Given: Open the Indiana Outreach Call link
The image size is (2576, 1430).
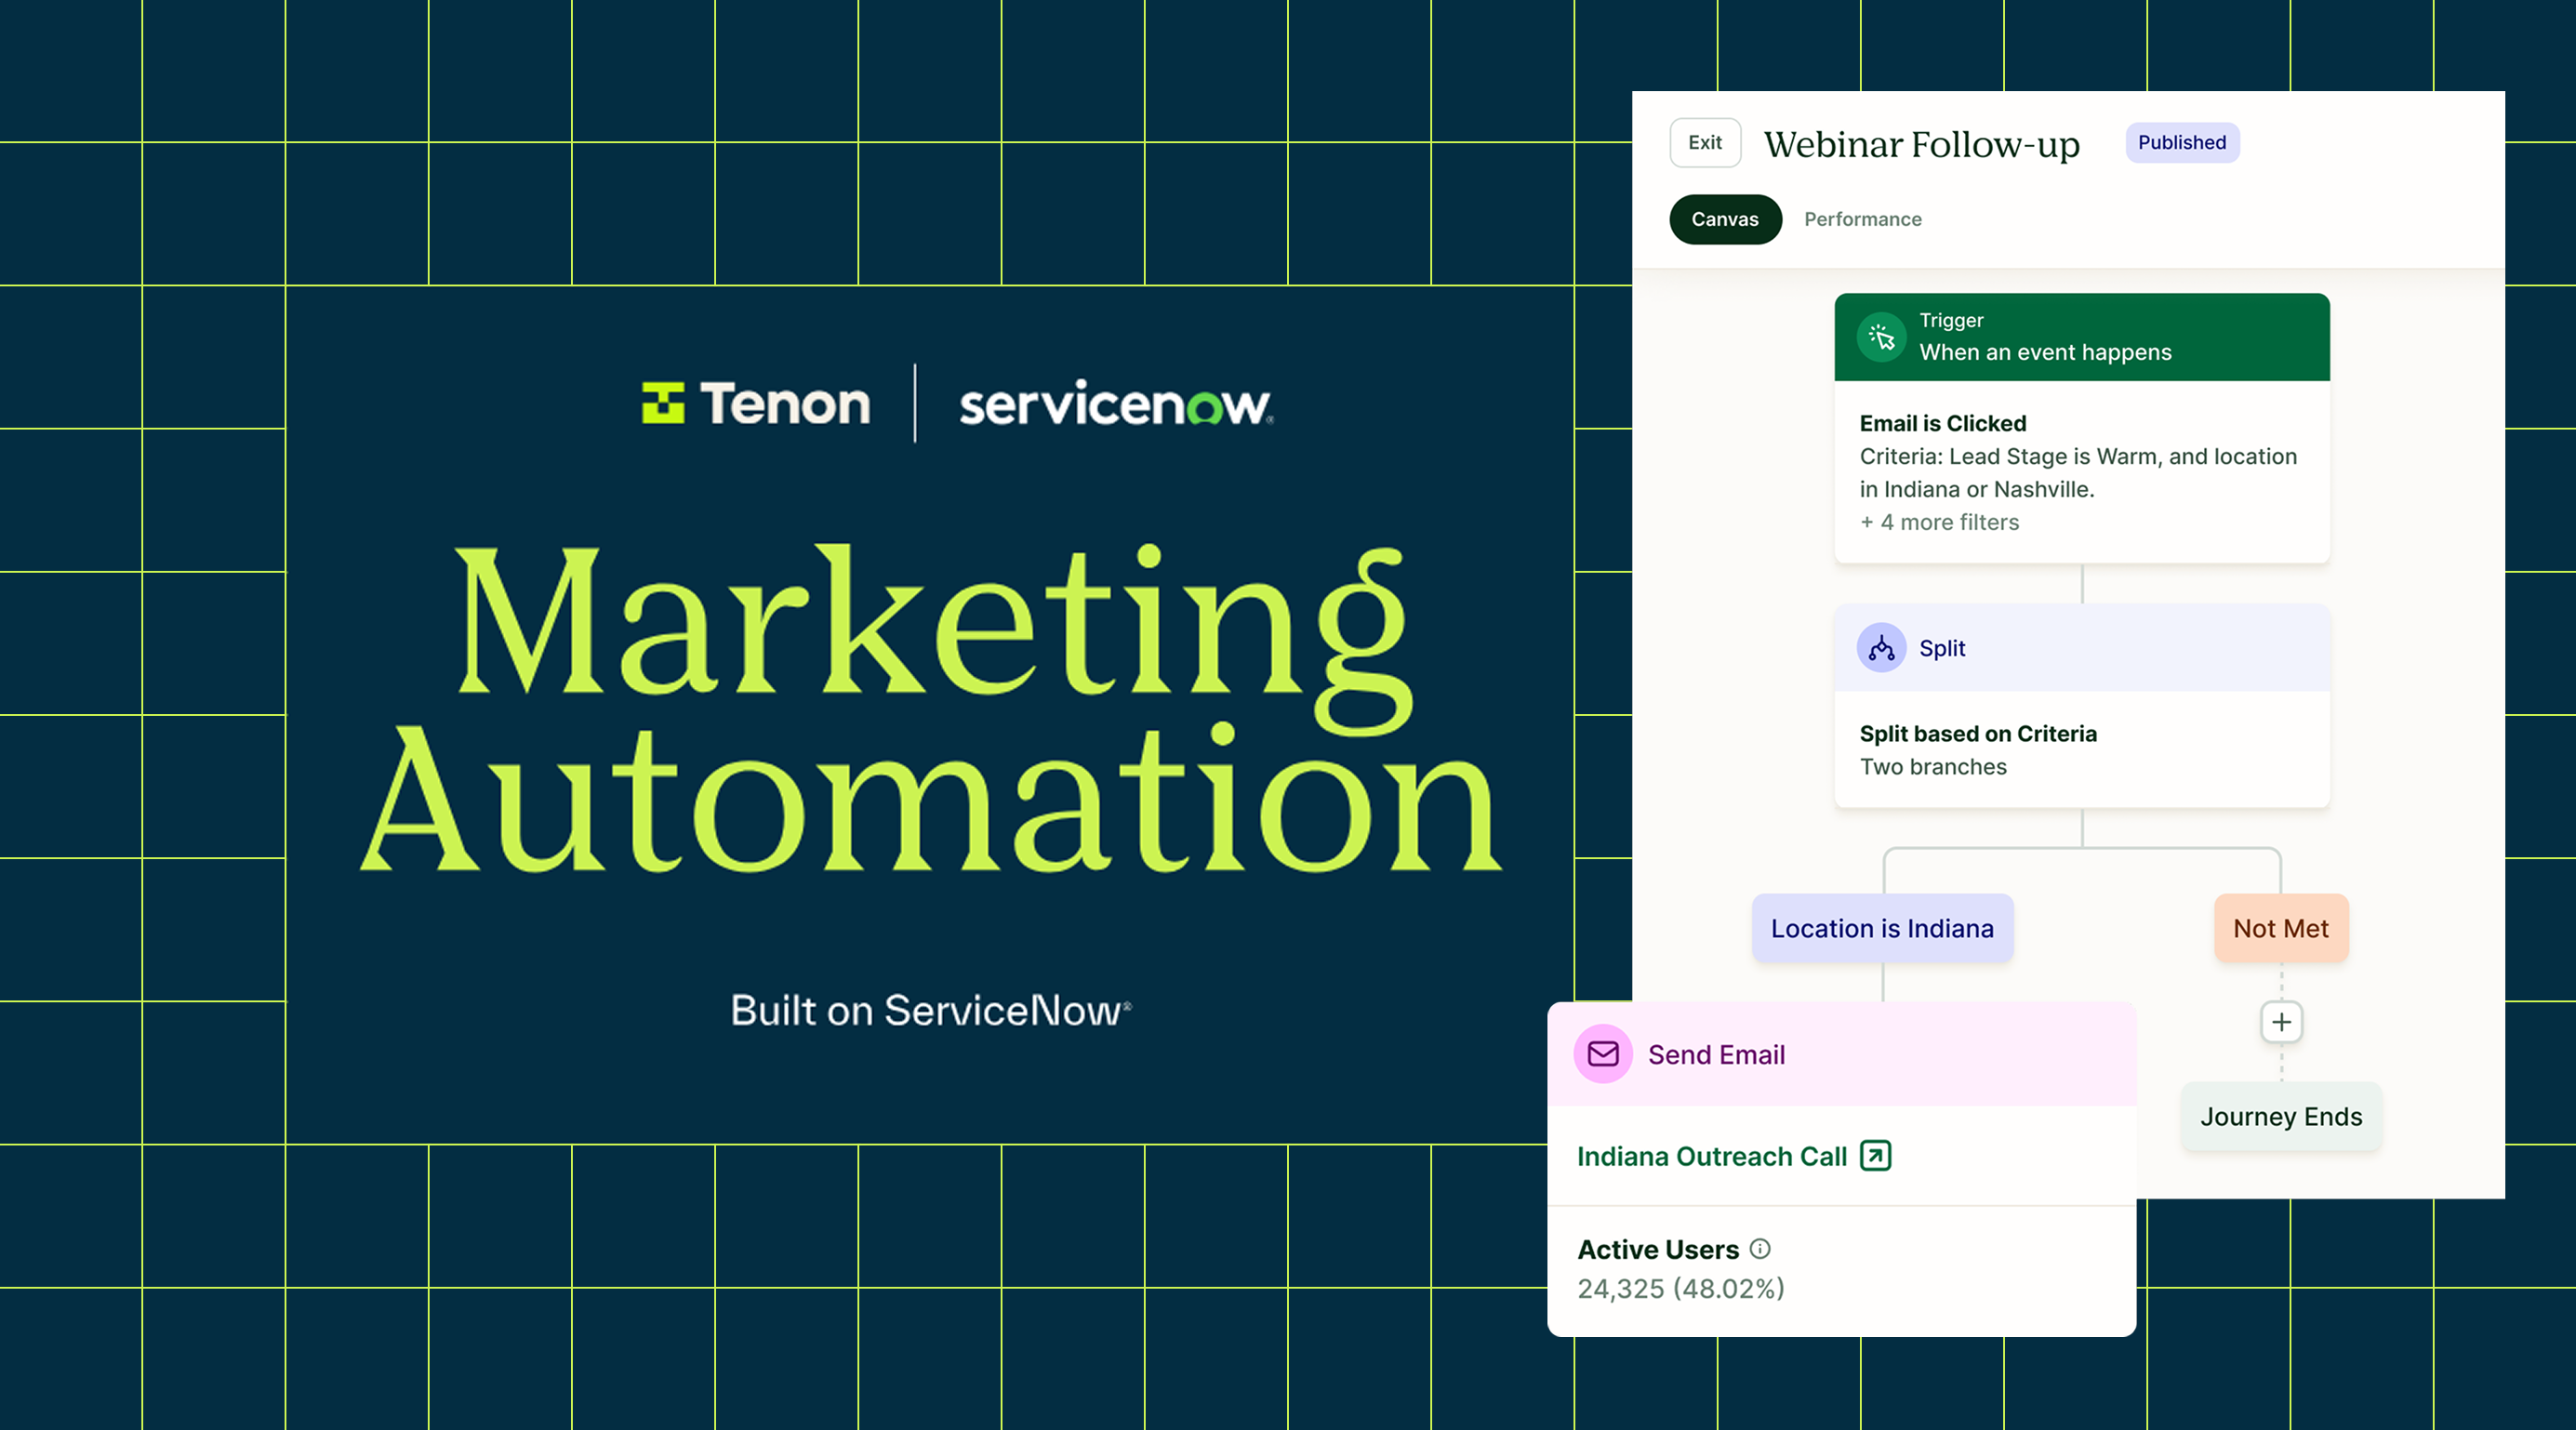Looking at the screenshot, I should (x=1711, y=1156).
